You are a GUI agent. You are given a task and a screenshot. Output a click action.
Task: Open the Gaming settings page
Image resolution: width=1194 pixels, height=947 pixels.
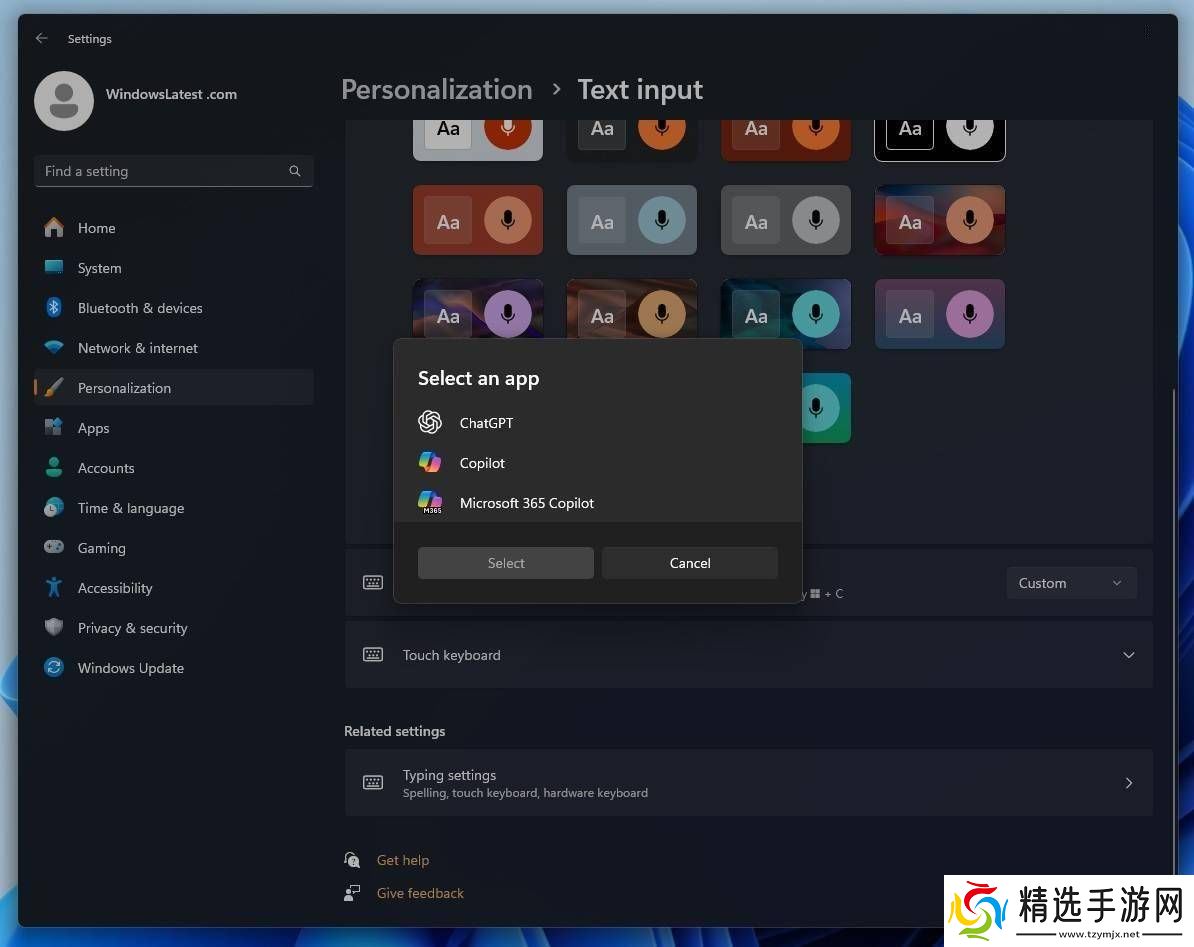(x=102, y=548)
